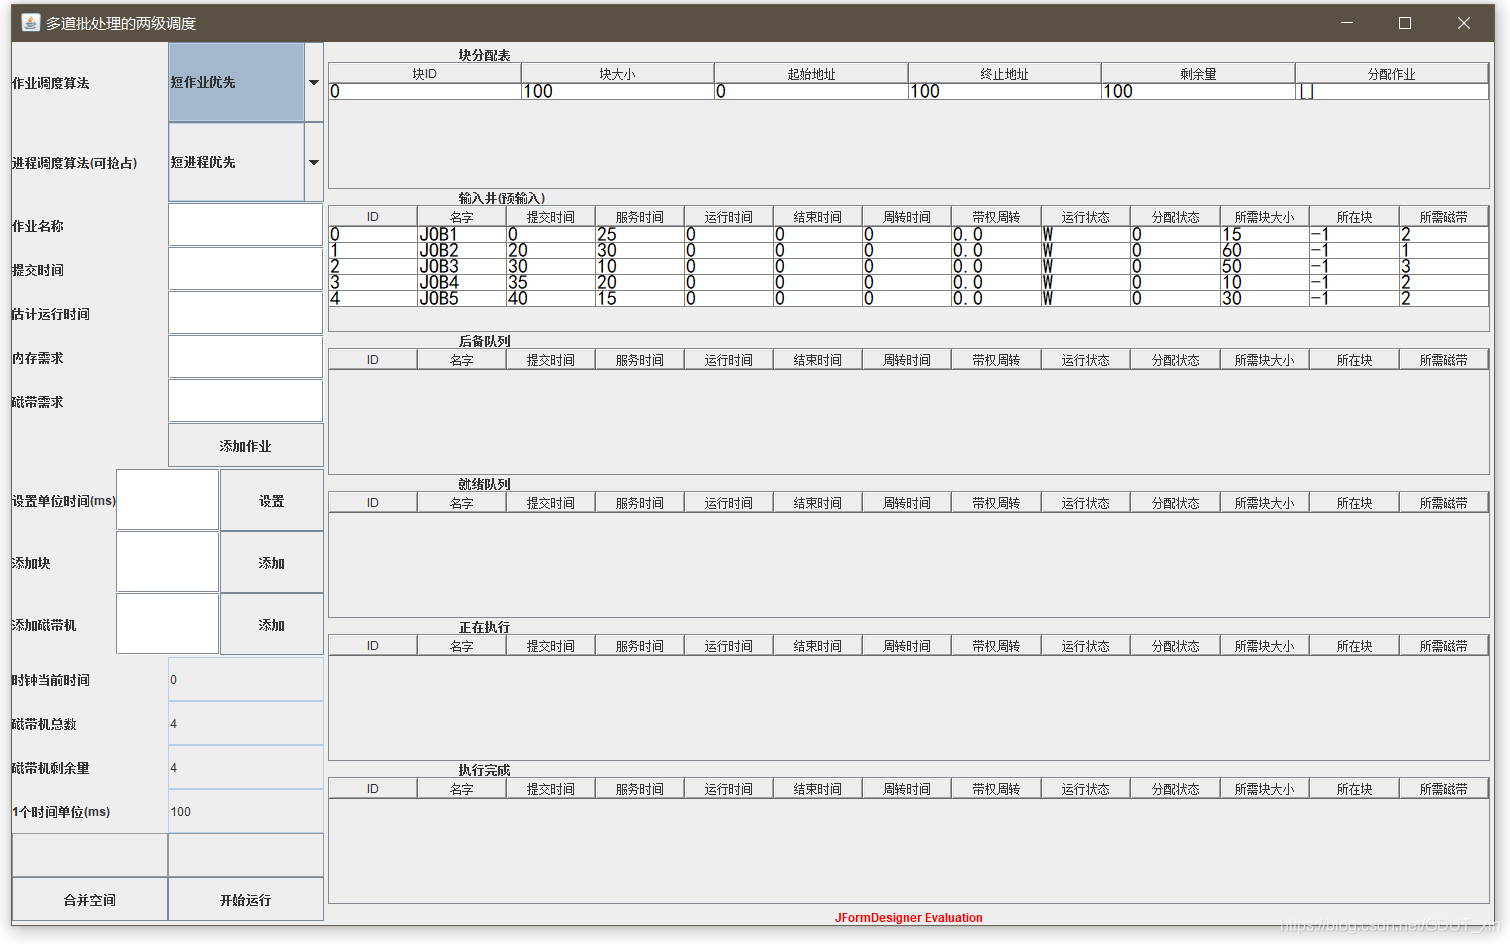Select JOB1 row name cell
The image size is (1510, 944).
[462, 234]
